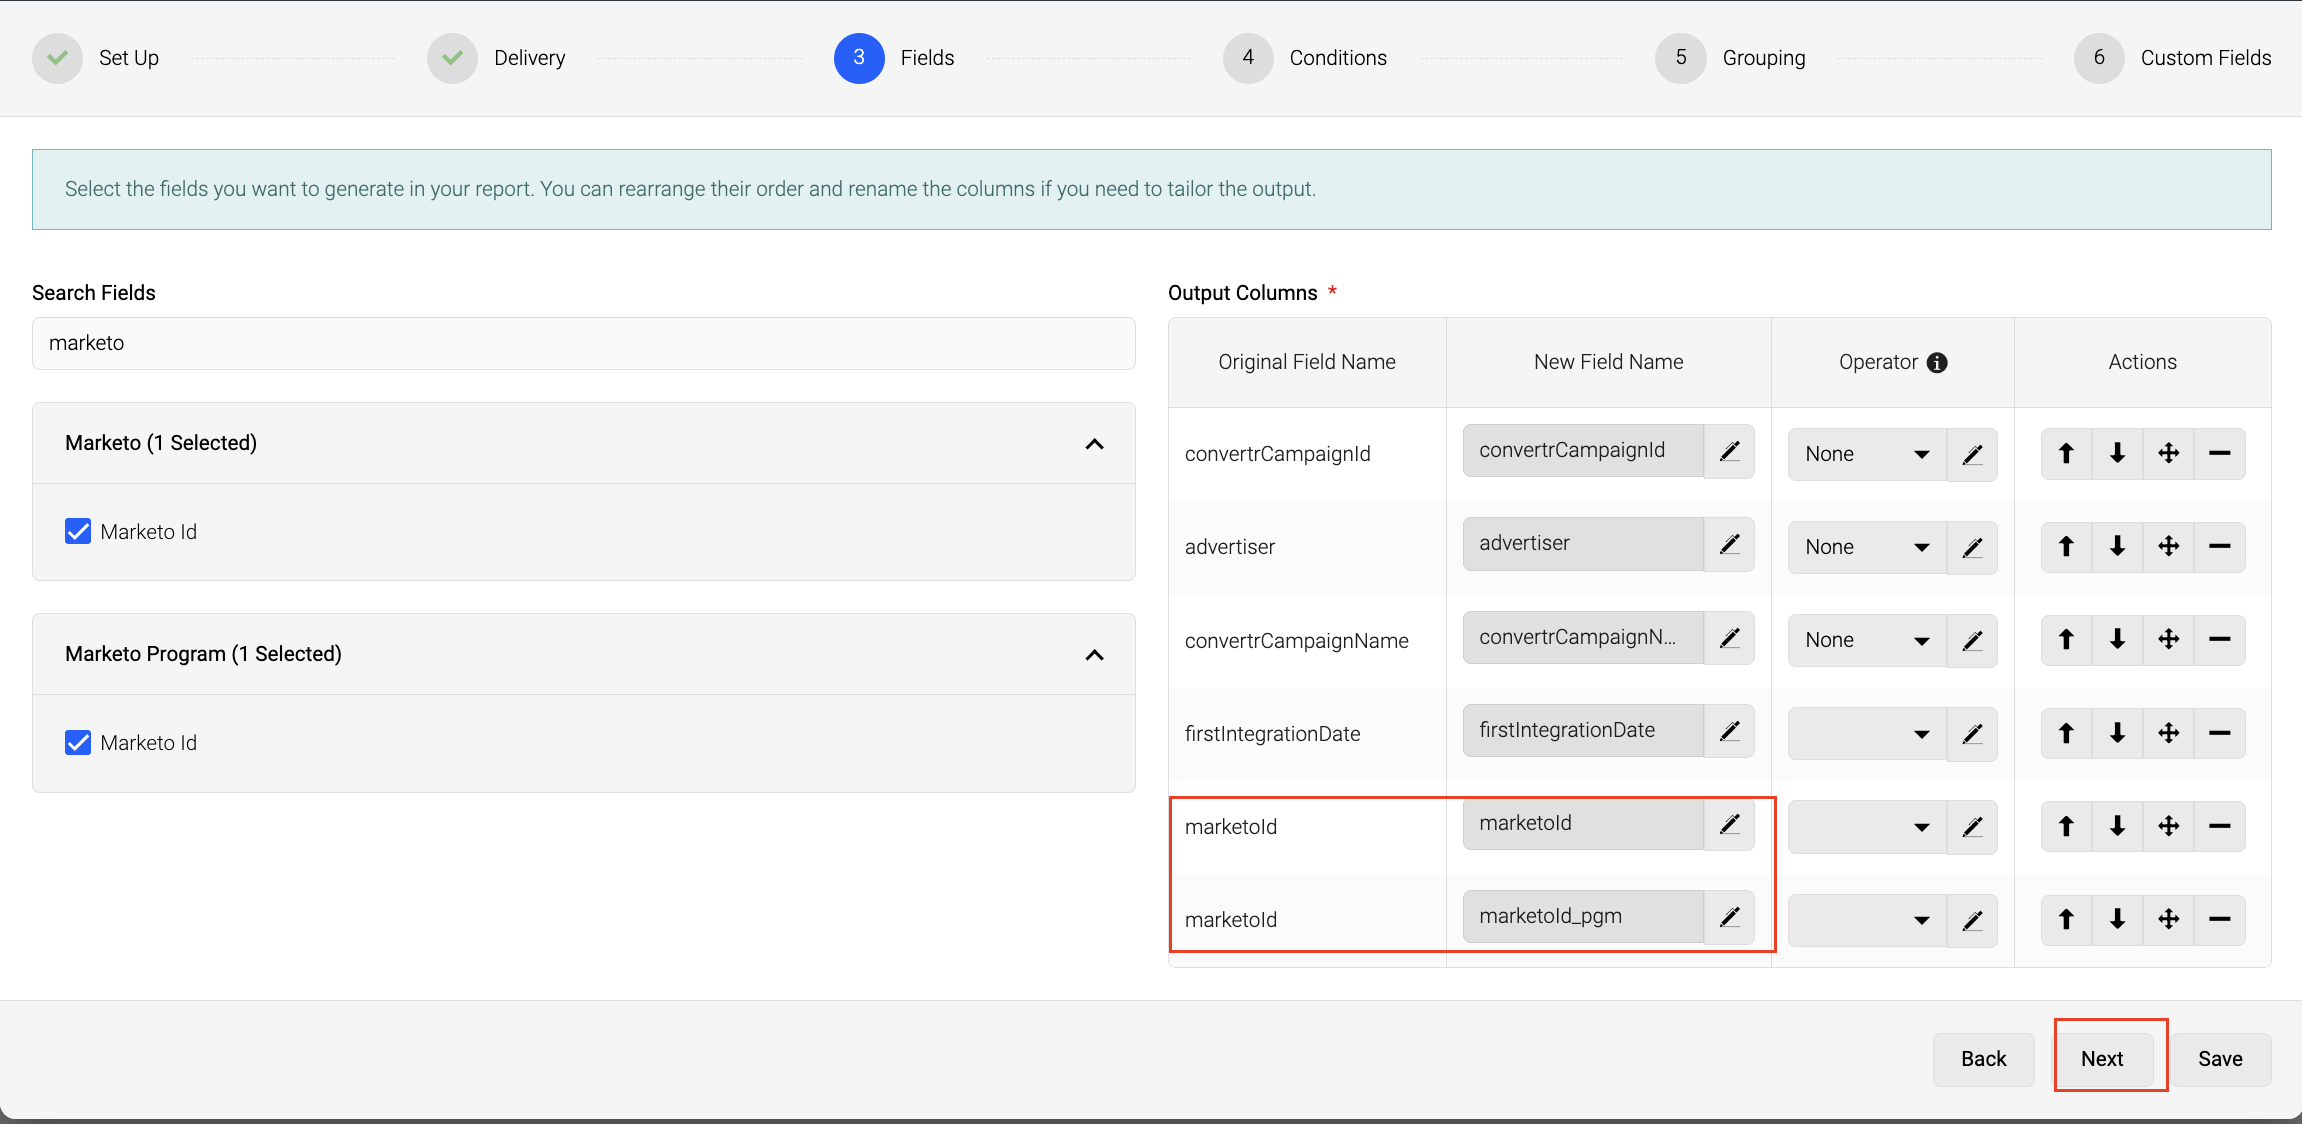This screenshot has height=1124, width=2302.
Task: Jump to Grouping step
Action: [1731, 58]
